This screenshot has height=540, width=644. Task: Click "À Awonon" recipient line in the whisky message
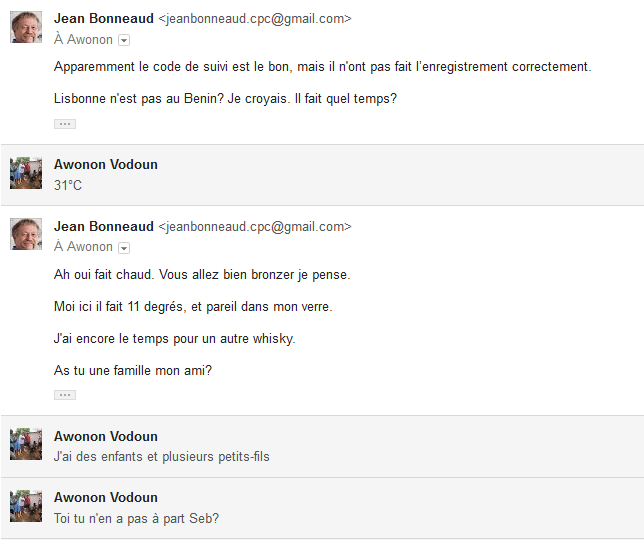coord(83,247)
